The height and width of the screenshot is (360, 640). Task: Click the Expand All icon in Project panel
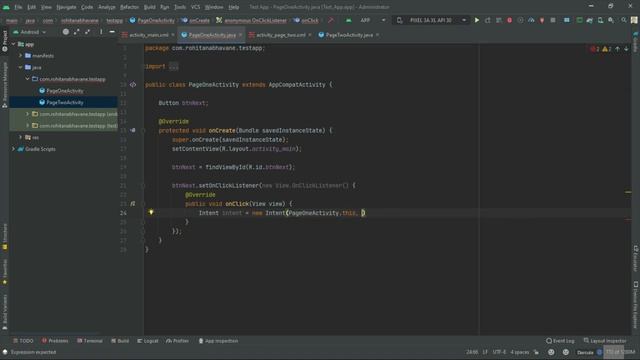[x=77, y=32]
